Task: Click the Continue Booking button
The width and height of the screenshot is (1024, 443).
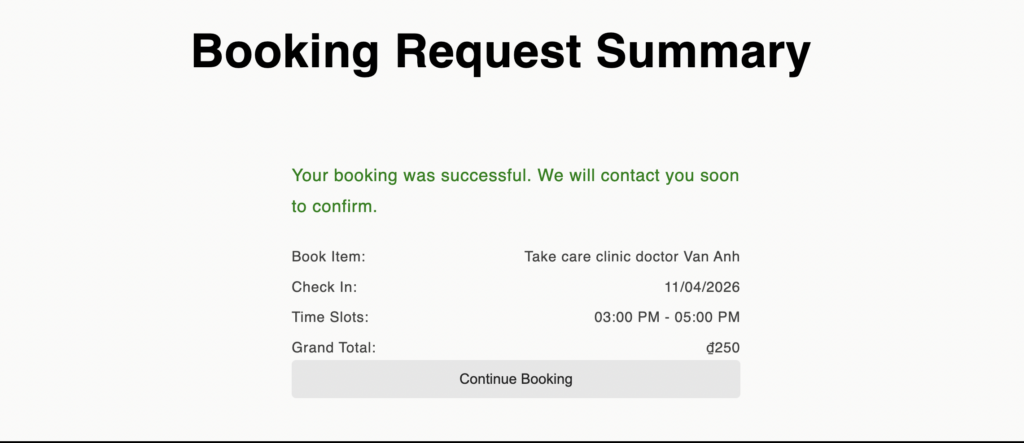Action: 515,379
